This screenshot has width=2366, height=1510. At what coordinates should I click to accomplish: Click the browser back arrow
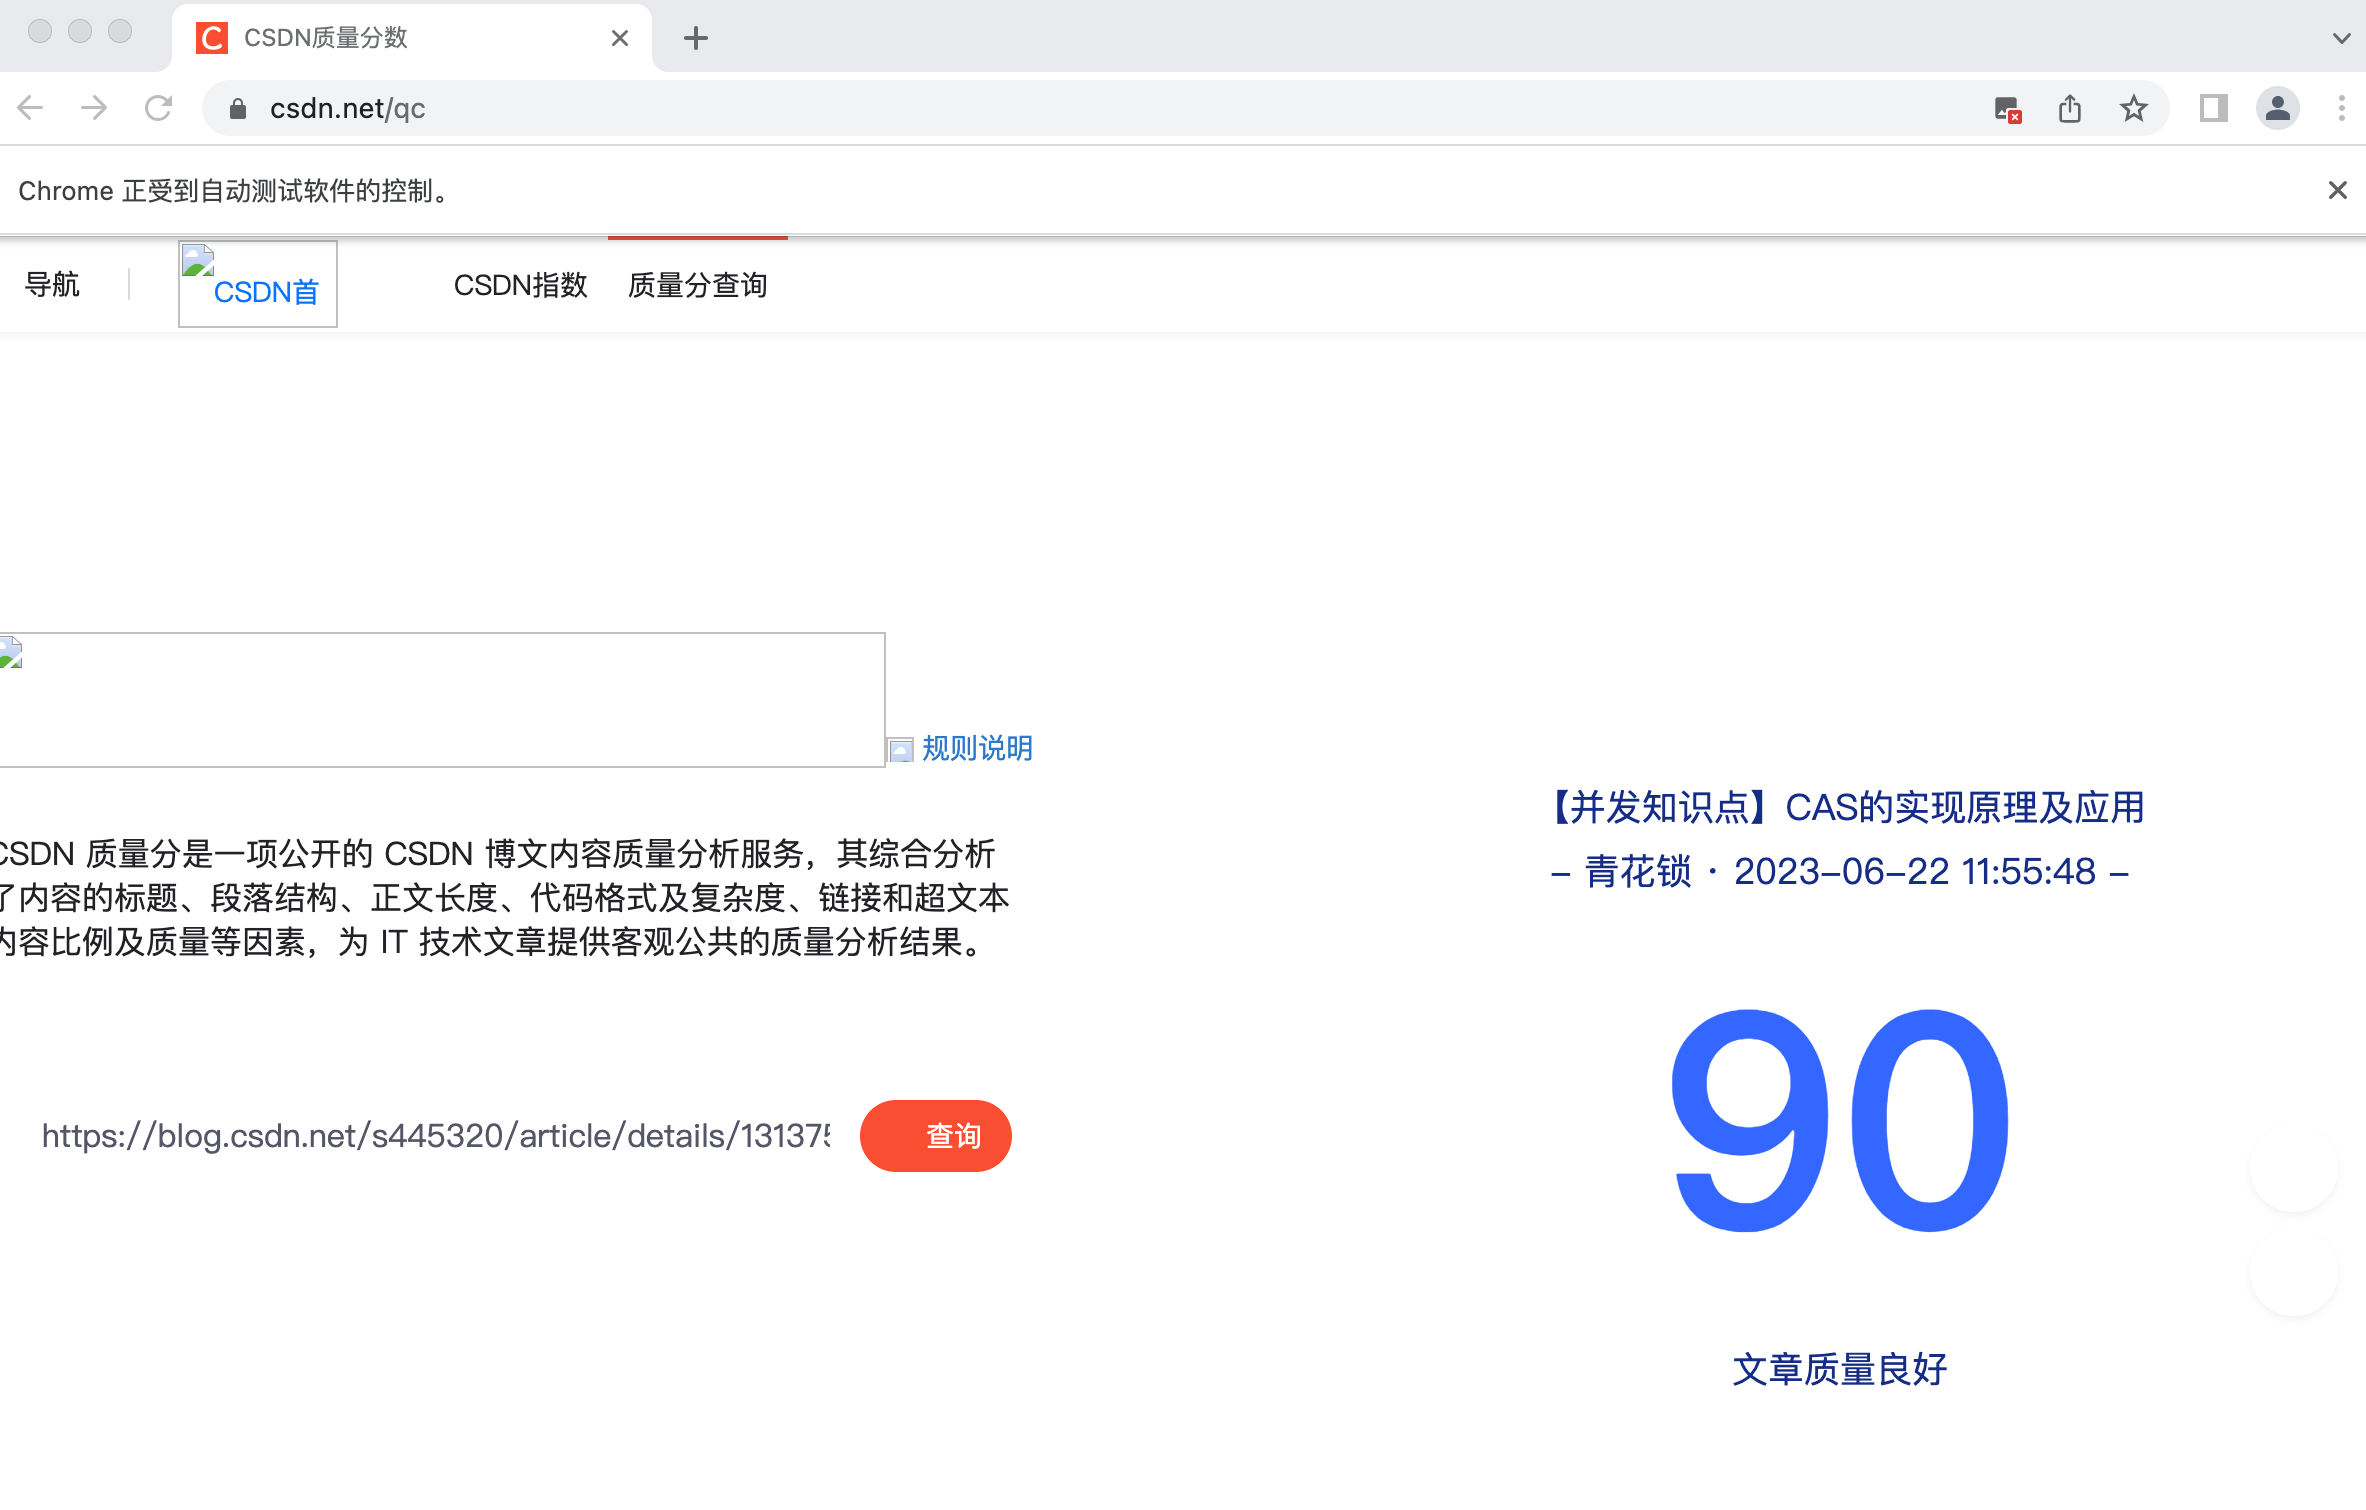pyautogui.click(x=31, y=108)
